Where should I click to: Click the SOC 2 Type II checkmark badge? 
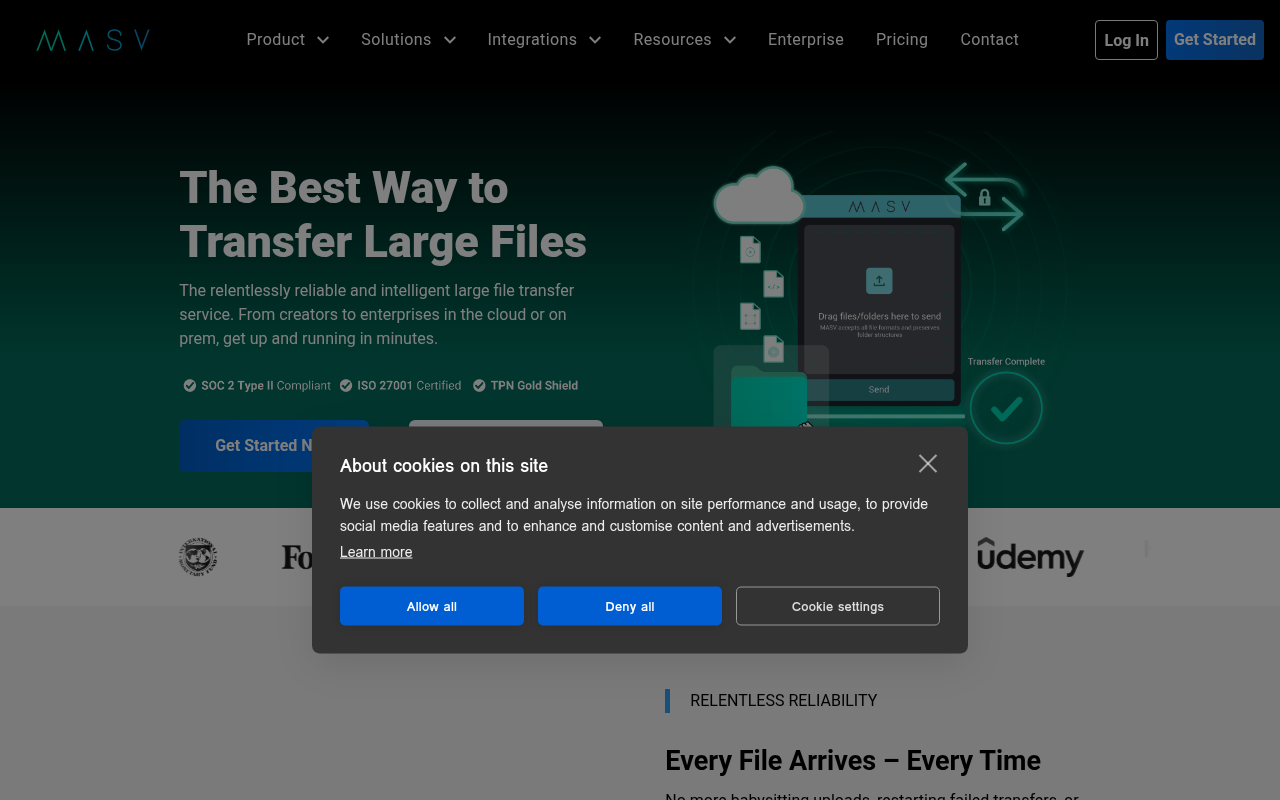189,385
